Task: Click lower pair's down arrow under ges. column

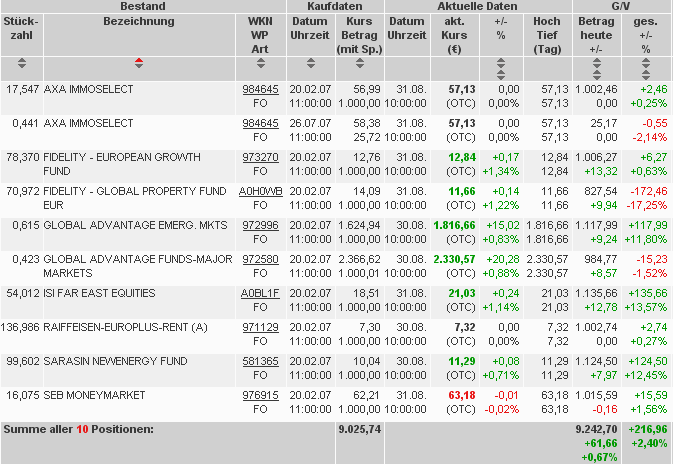Action: point(646,78)
